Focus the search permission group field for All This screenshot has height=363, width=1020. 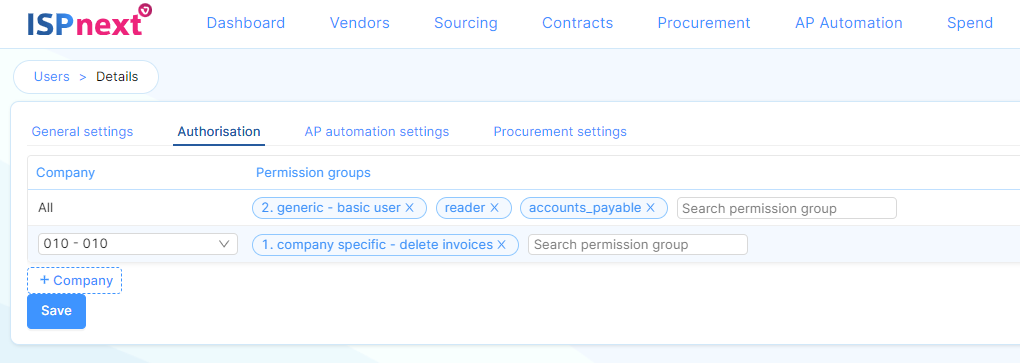[787, 208]
